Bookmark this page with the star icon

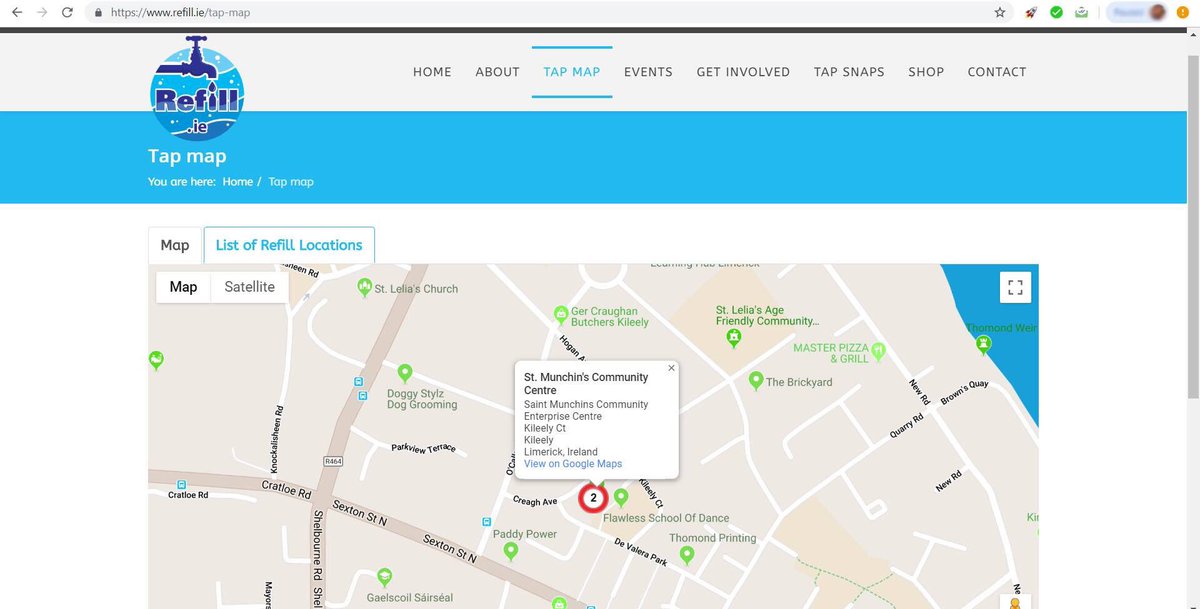[999, 13]
